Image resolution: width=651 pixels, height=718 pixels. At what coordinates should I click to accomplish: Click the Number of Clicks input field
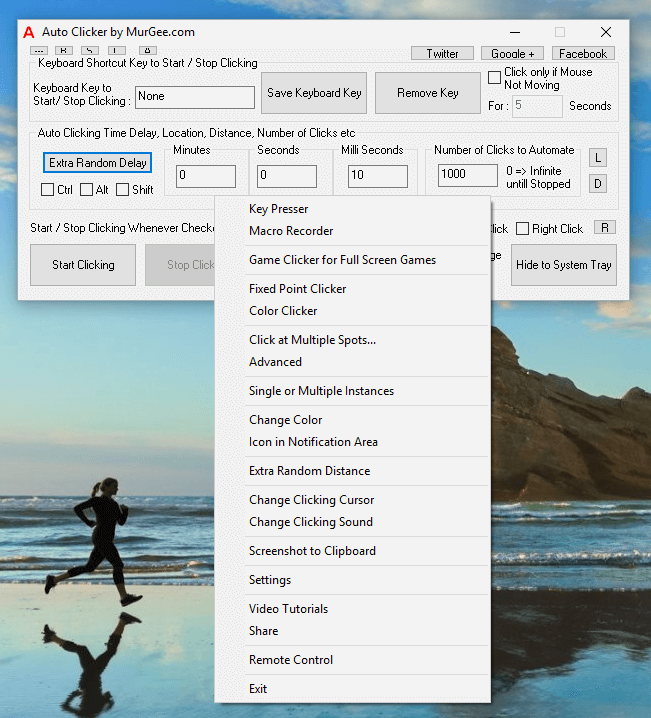click(468, 175)
